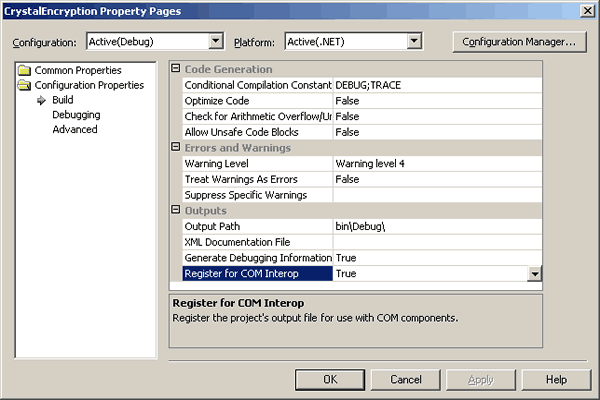Click False value of Allow Unsafe Code Blocks
Viewport: 600px width, 400px height.
pos(437,132)
